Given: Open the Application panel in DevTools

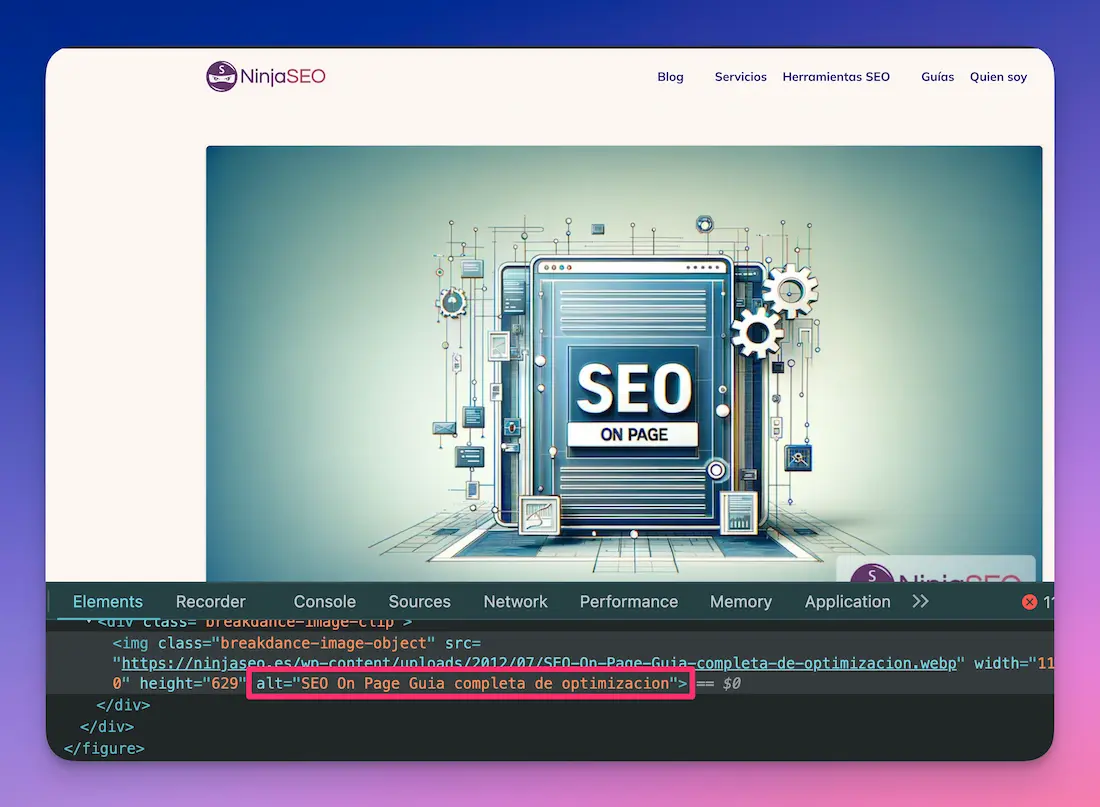Looking at the screenshot, I should click(847, 601).
